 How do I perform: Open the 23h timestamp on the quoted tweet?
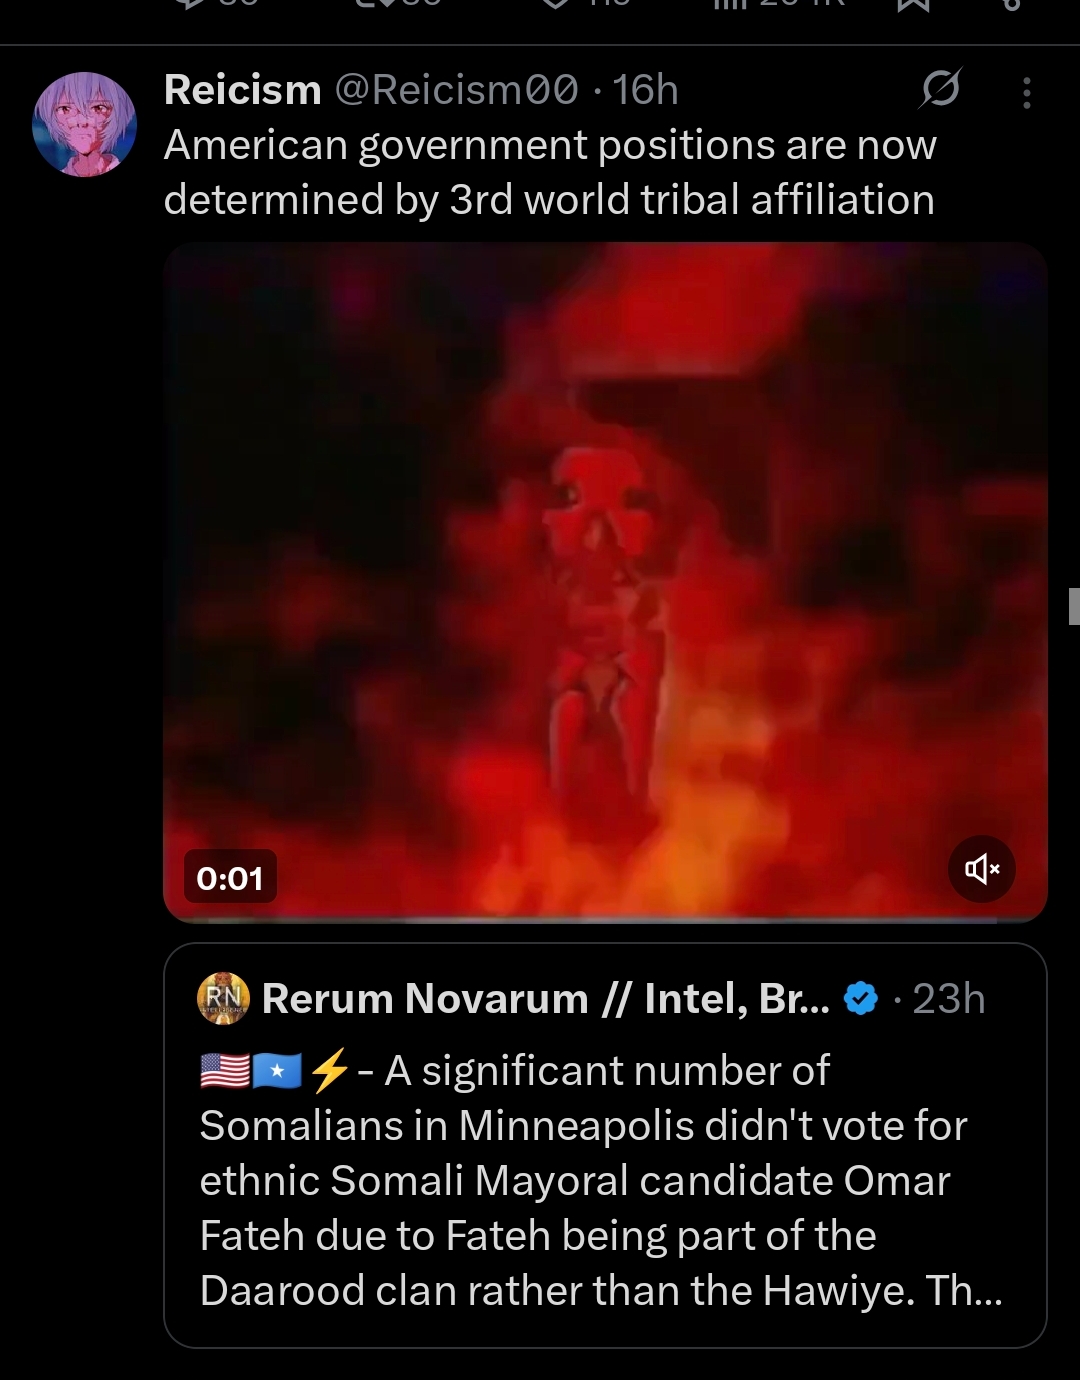948,998
